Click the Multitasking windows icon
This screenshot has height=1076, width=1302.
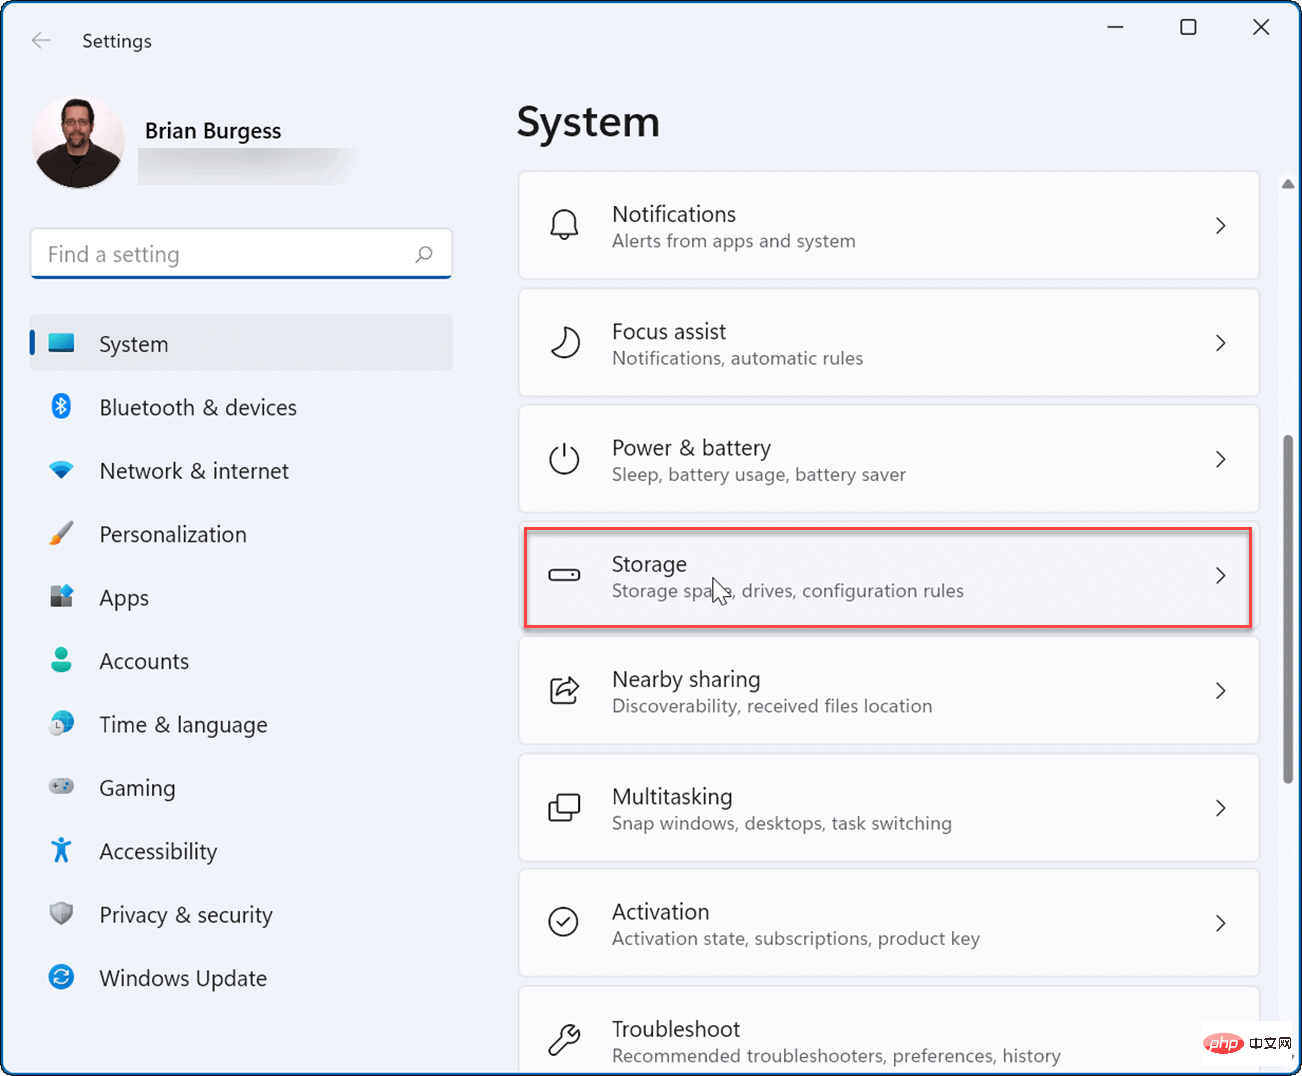(564, 807)
